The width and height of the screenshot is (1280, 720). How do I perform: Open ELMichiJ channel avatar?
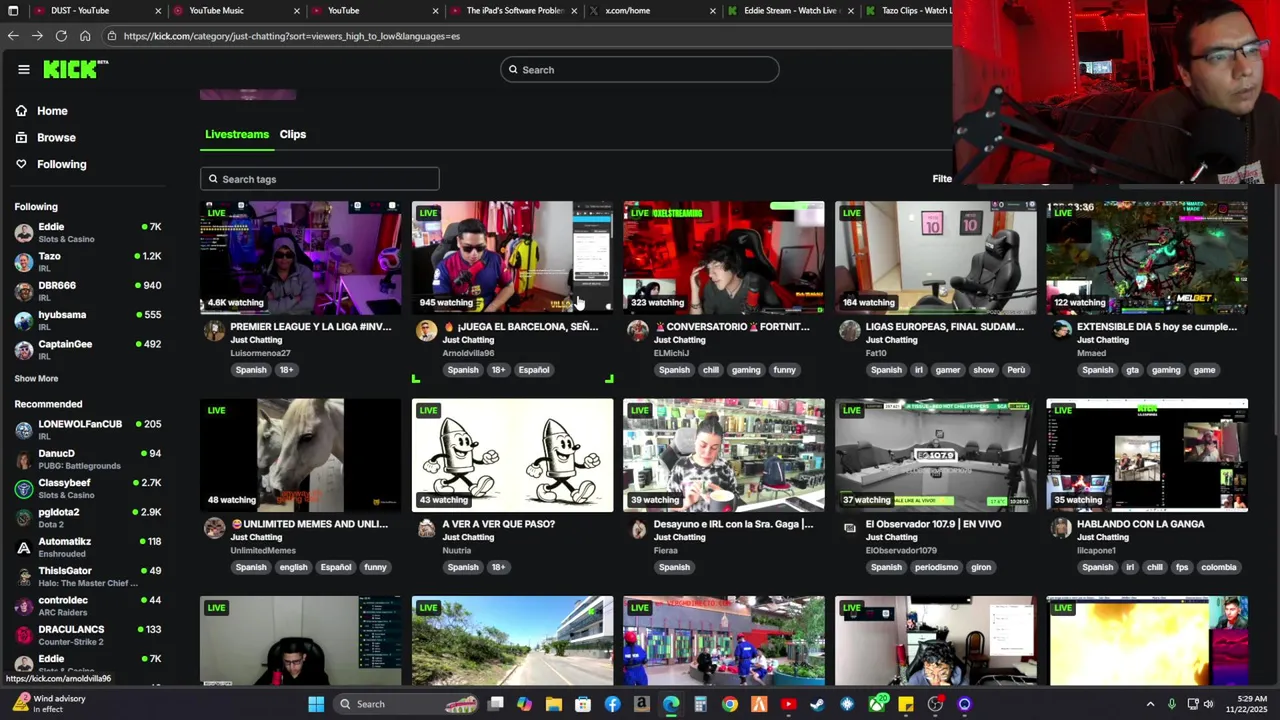pos(638,331)
